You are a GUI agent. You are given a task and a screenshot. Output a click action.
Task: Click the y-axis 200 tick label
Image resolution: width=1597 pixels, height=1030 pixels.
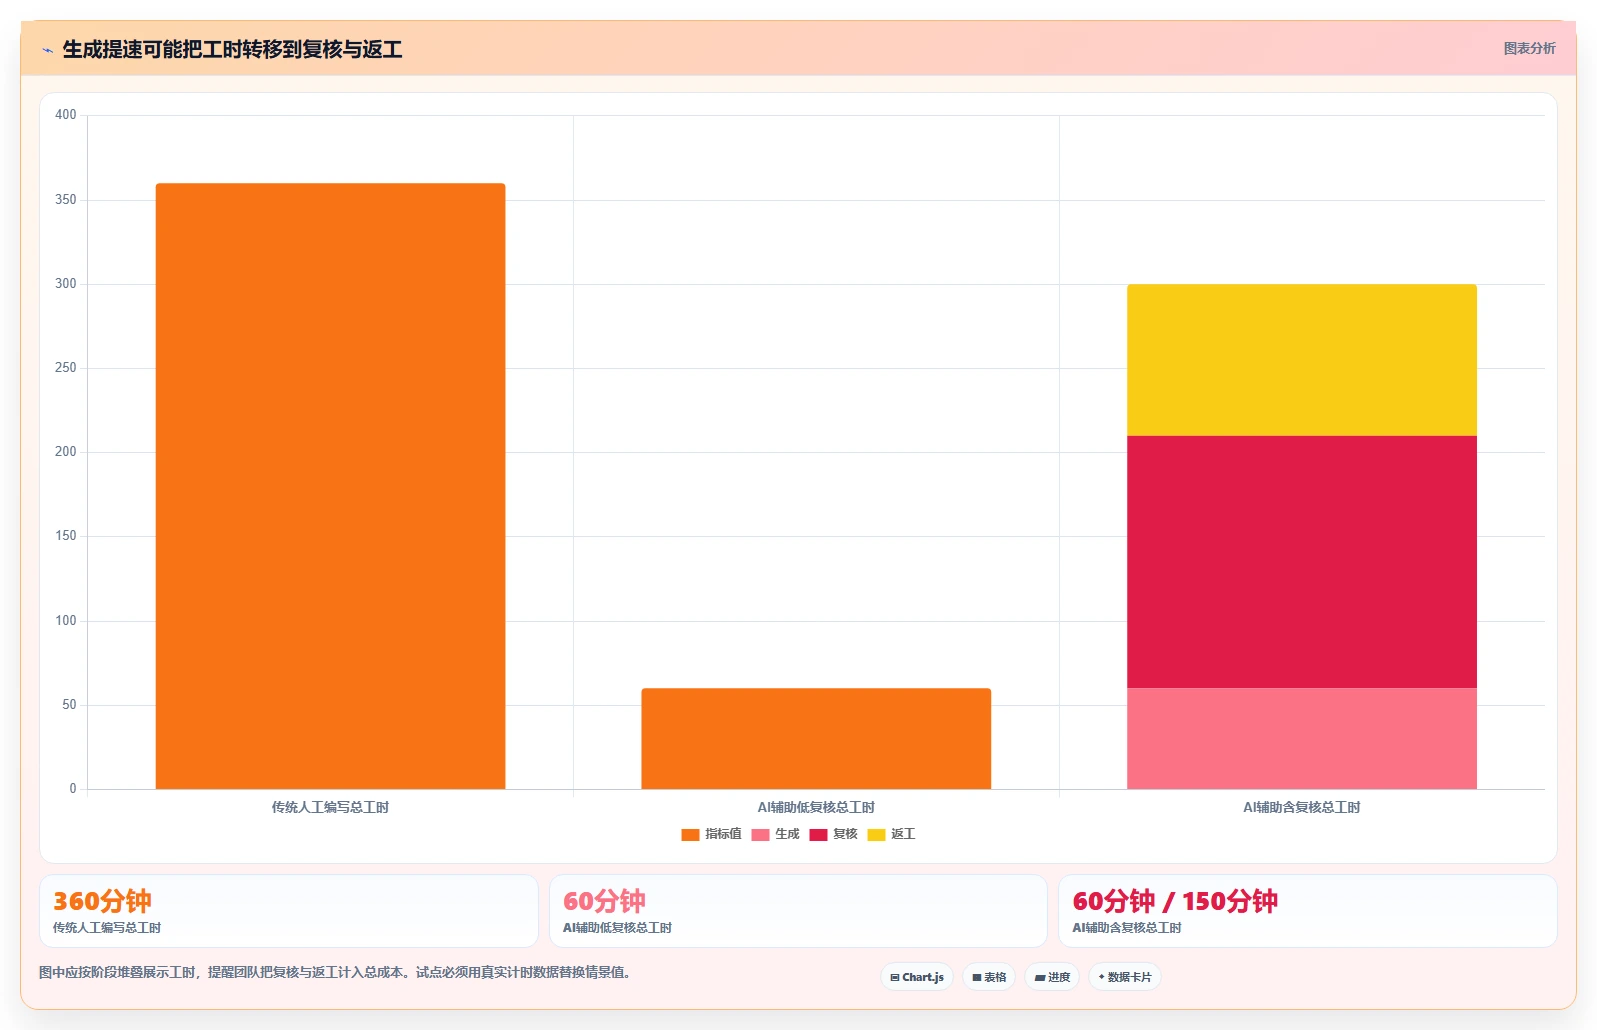point(66,452)
